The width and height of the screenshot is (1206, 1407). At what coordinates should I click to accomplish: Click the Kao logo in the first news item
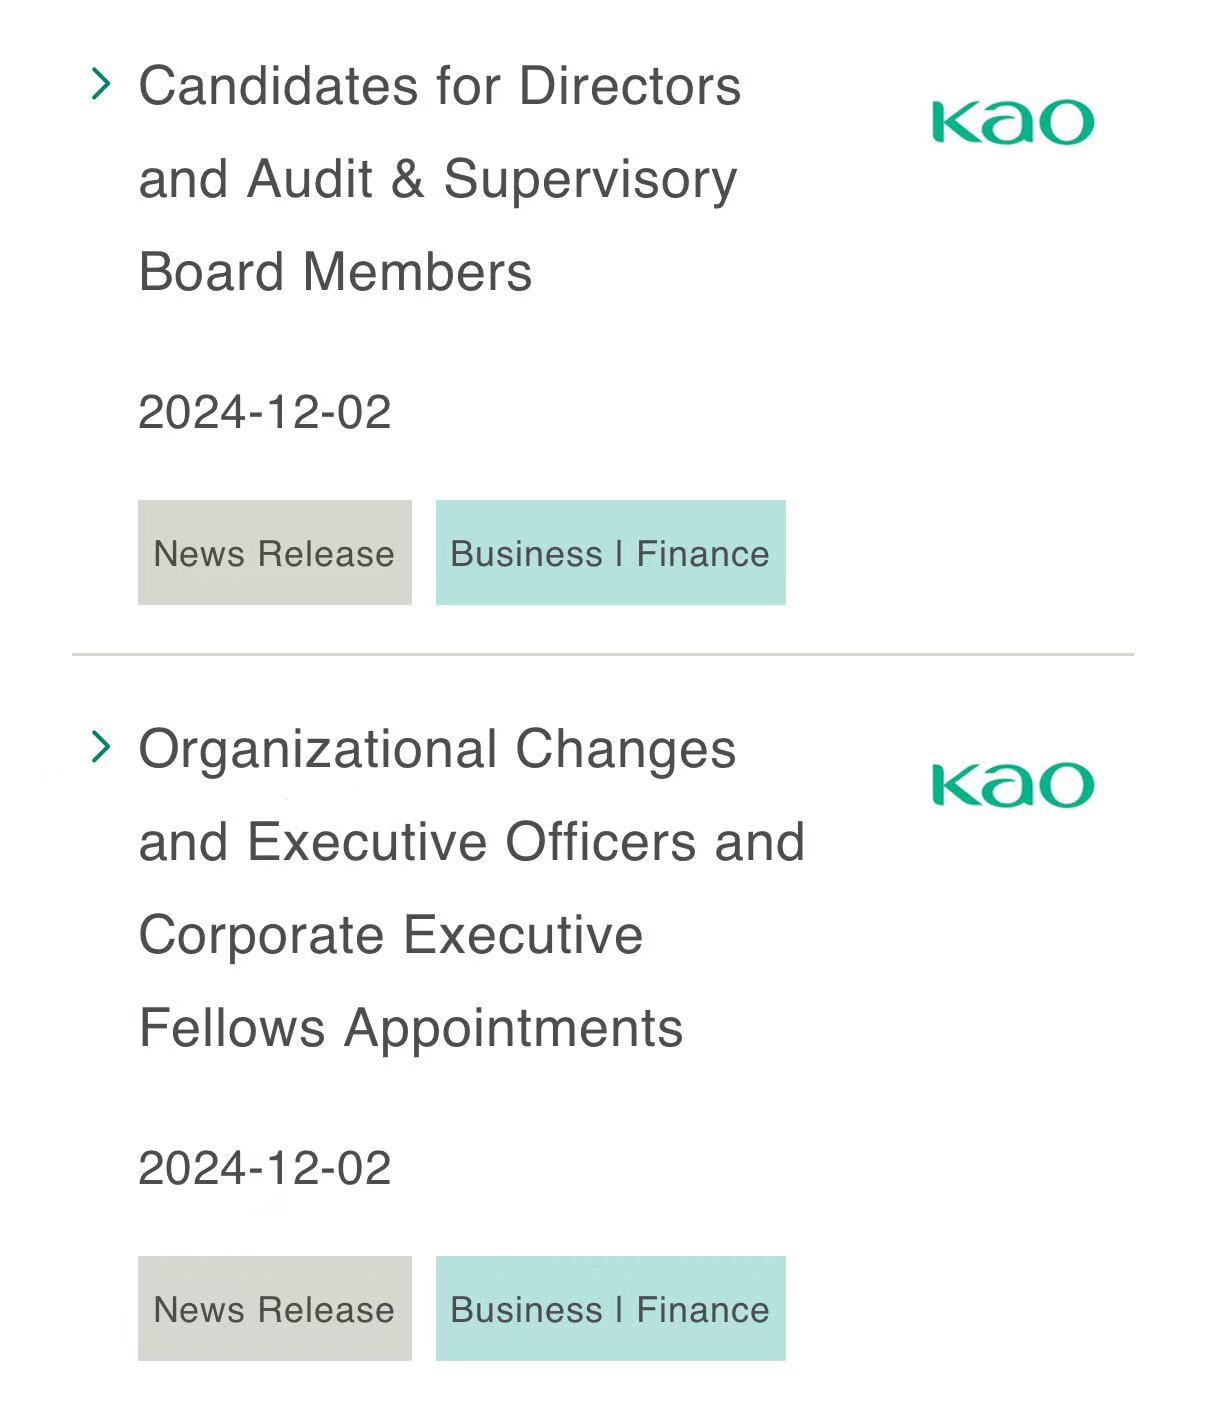click(x=1012, y=123)
